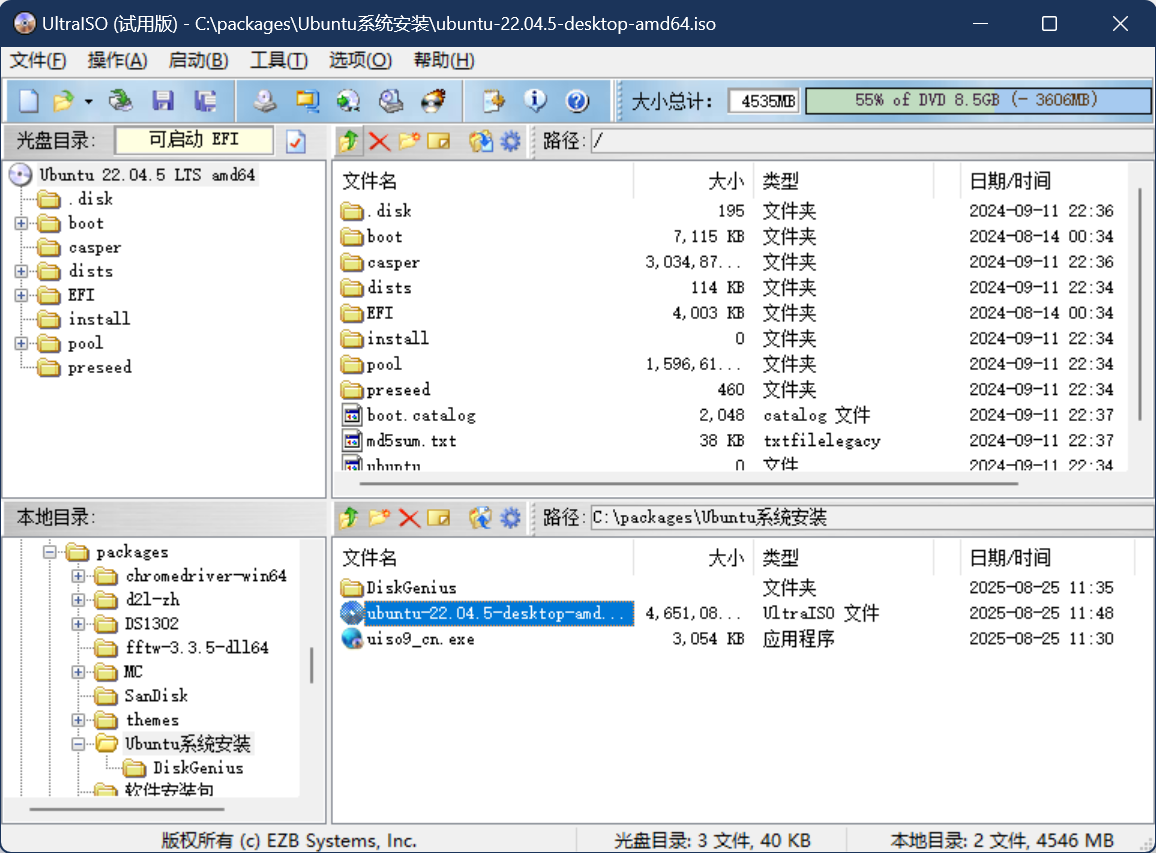Click the red X delete icon in local pane
The height and width of the screenshot is (853, 1156).
click(409, 518)
